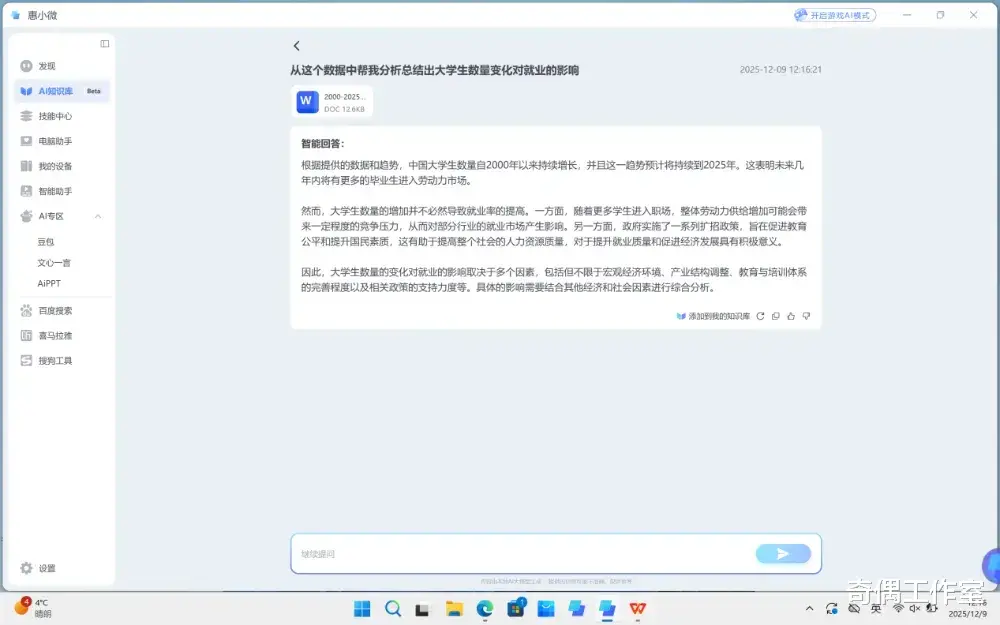Open Task View on the taskbar
The width and height of the screenshot is (1000, 625).
point(422,610)
